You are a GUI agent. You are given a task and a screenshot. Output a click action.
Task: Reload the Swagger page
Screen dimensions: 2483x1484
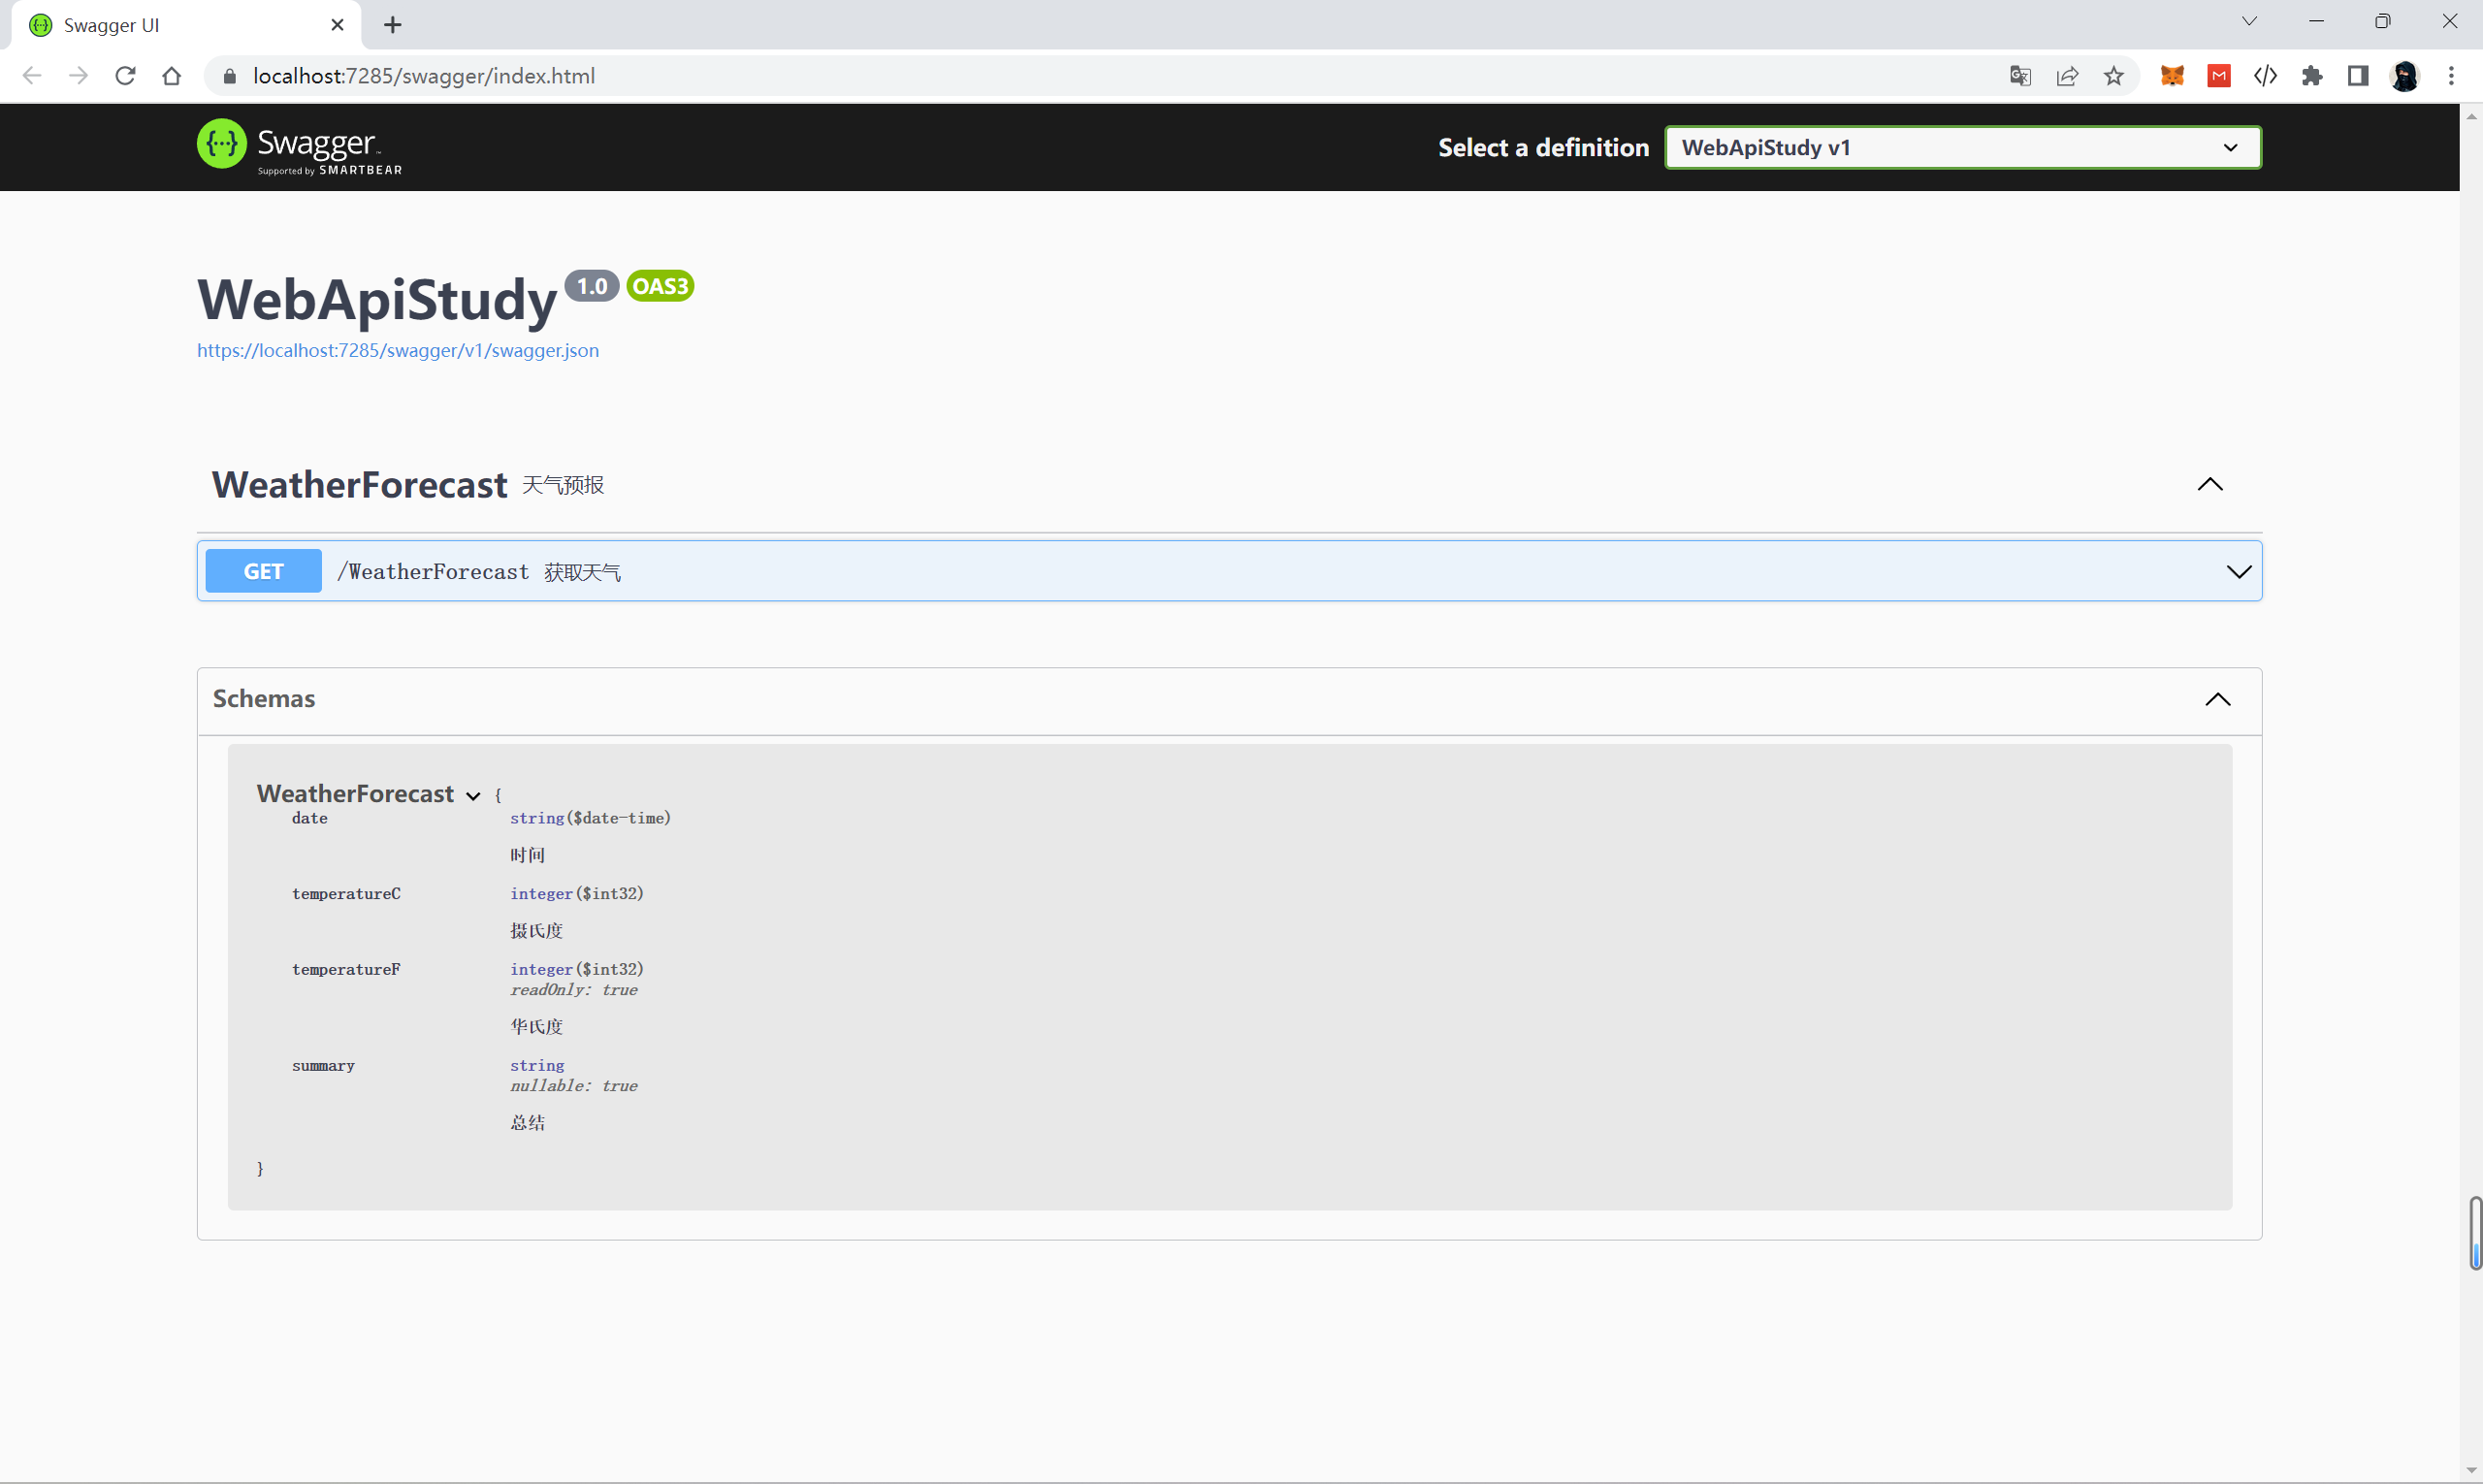(125, 76)
